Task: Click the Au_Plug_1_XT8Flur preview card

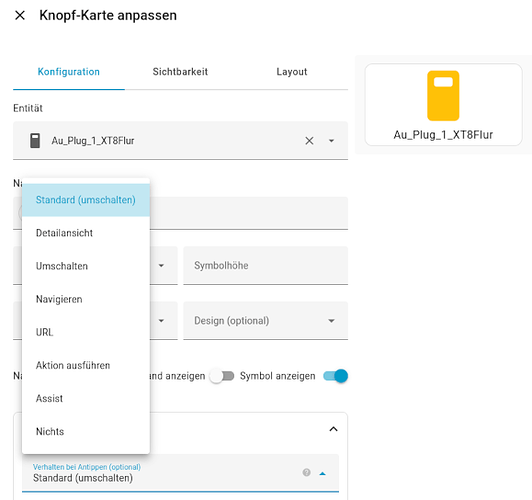Action: pos(443,104)
